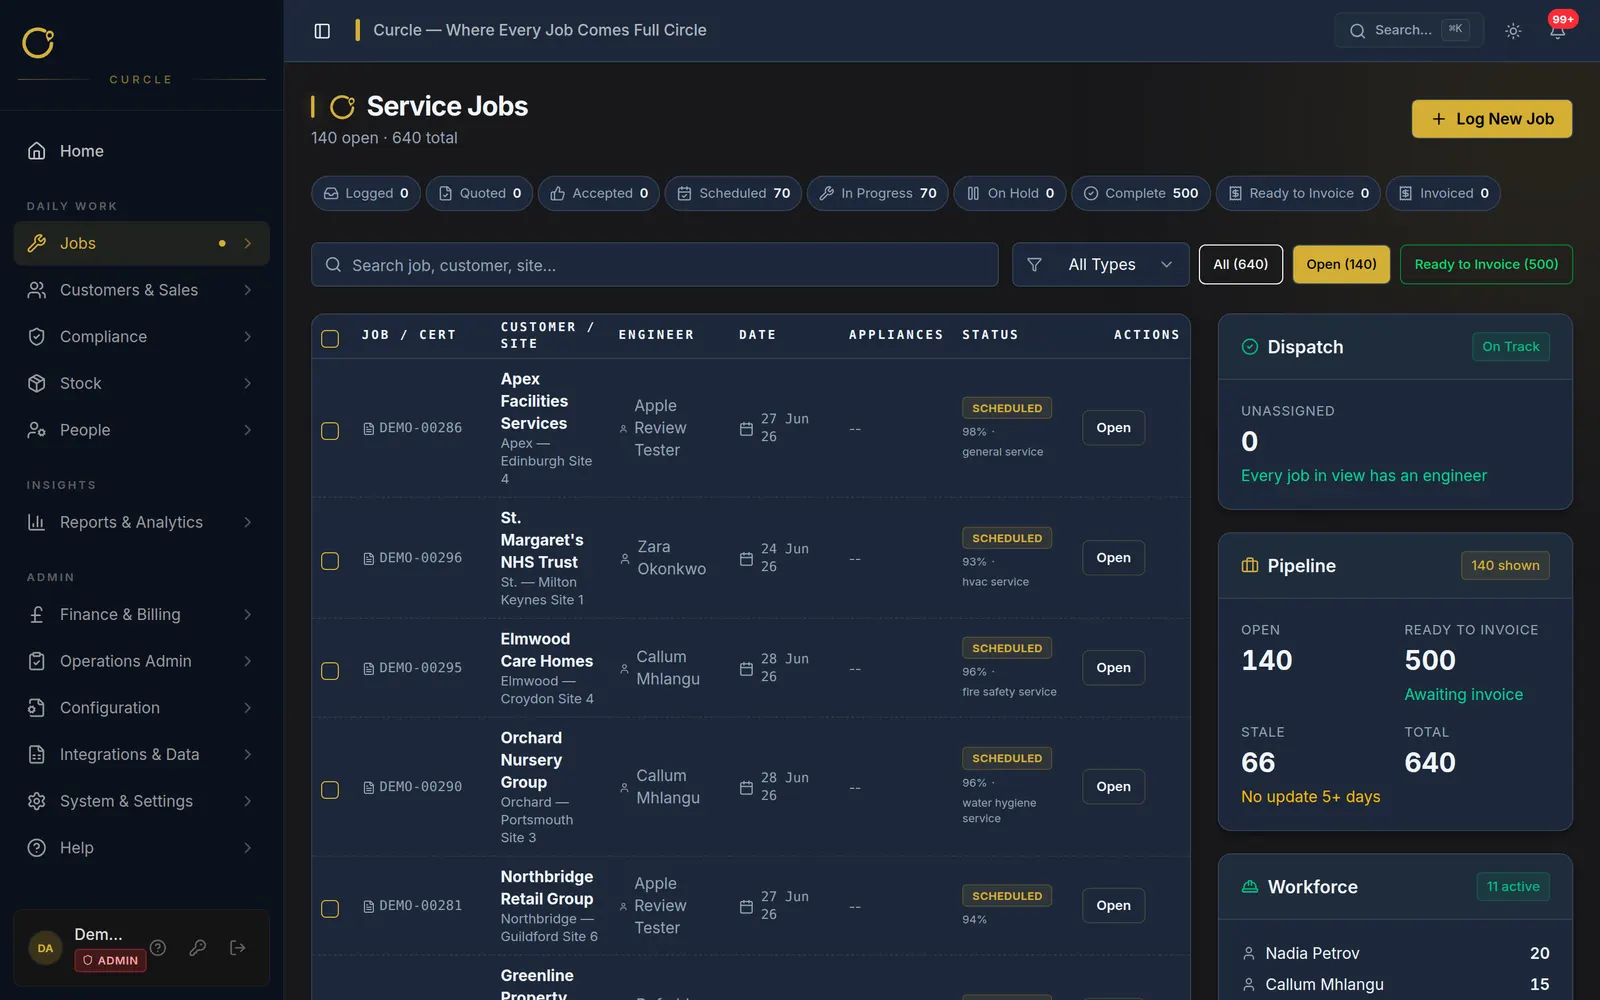Click the Workforce panel icon
The image size is (1600, 1000).
[1250, 887]
